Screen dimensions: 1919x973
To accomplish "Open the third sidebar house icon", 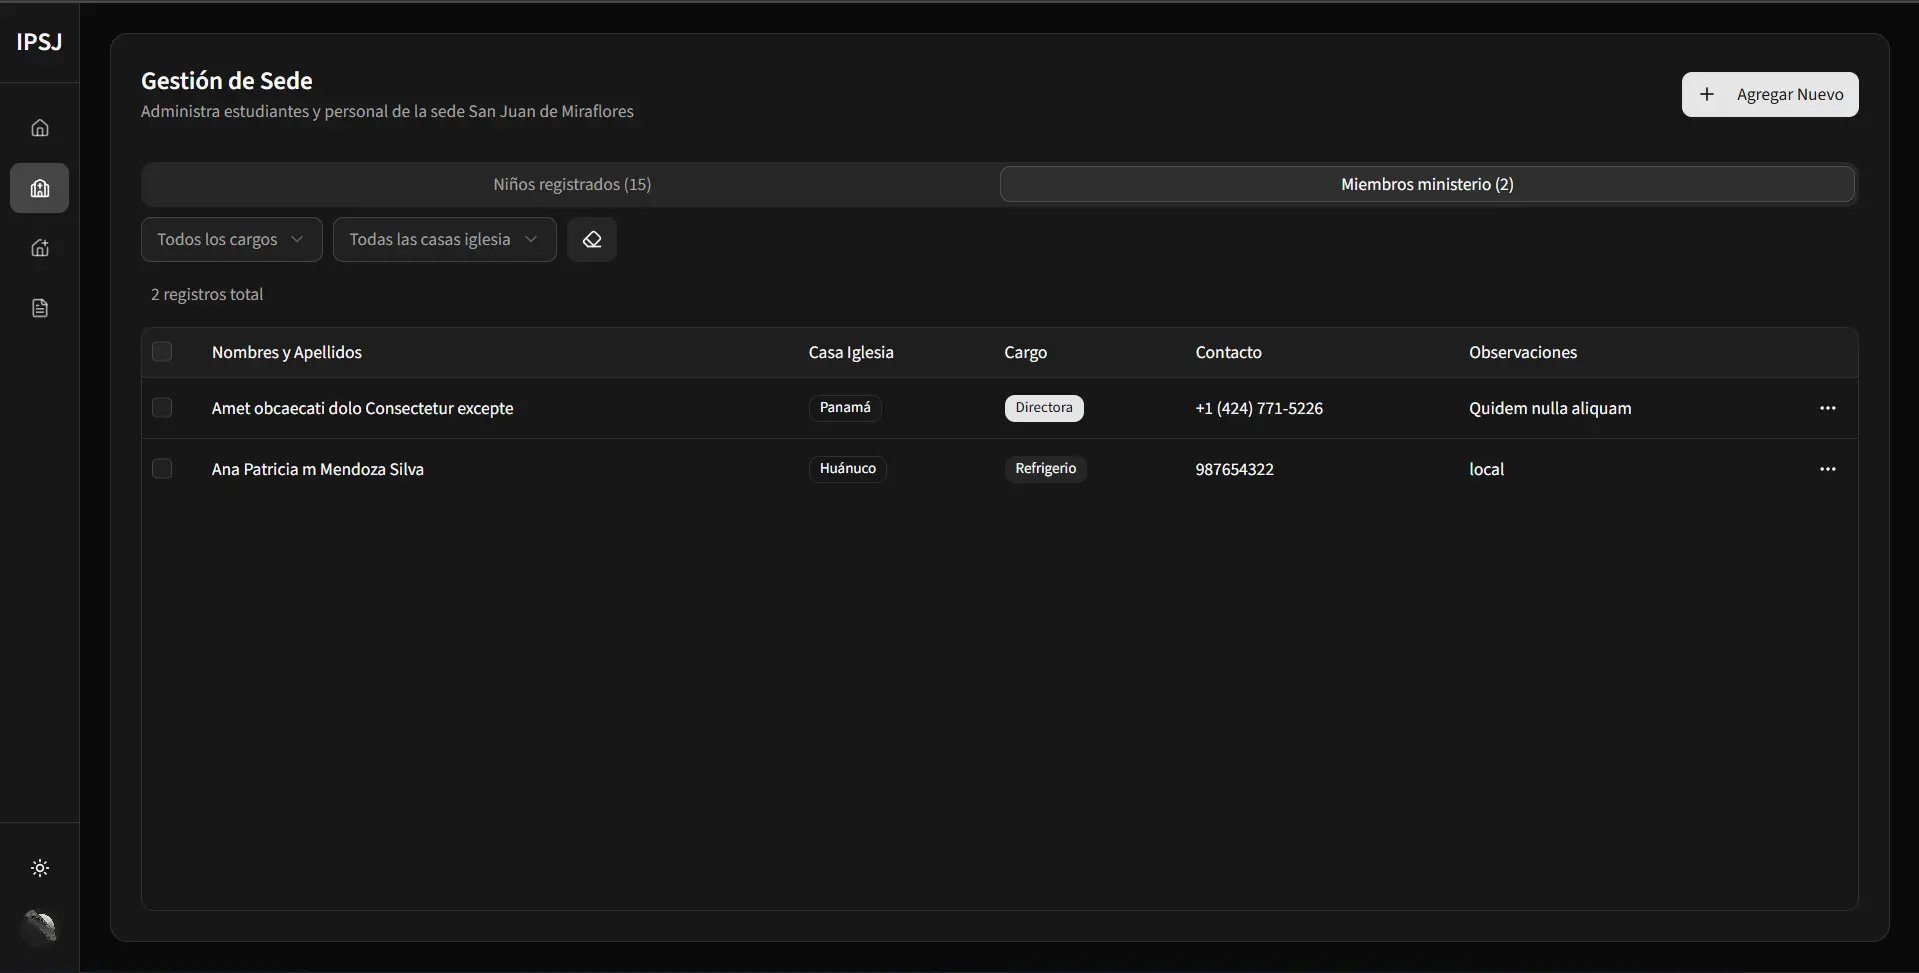I will click(40, 248).
